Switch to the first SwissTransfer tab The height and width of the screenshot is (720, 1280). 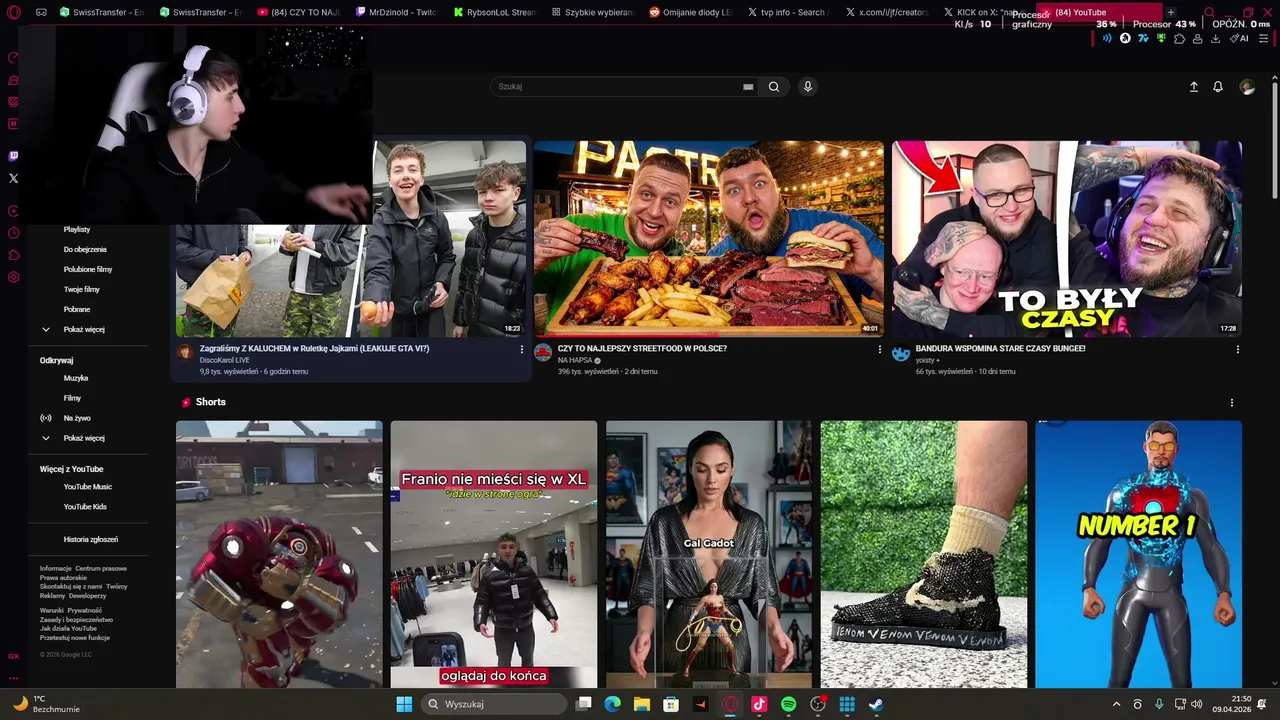click(101, 12)
